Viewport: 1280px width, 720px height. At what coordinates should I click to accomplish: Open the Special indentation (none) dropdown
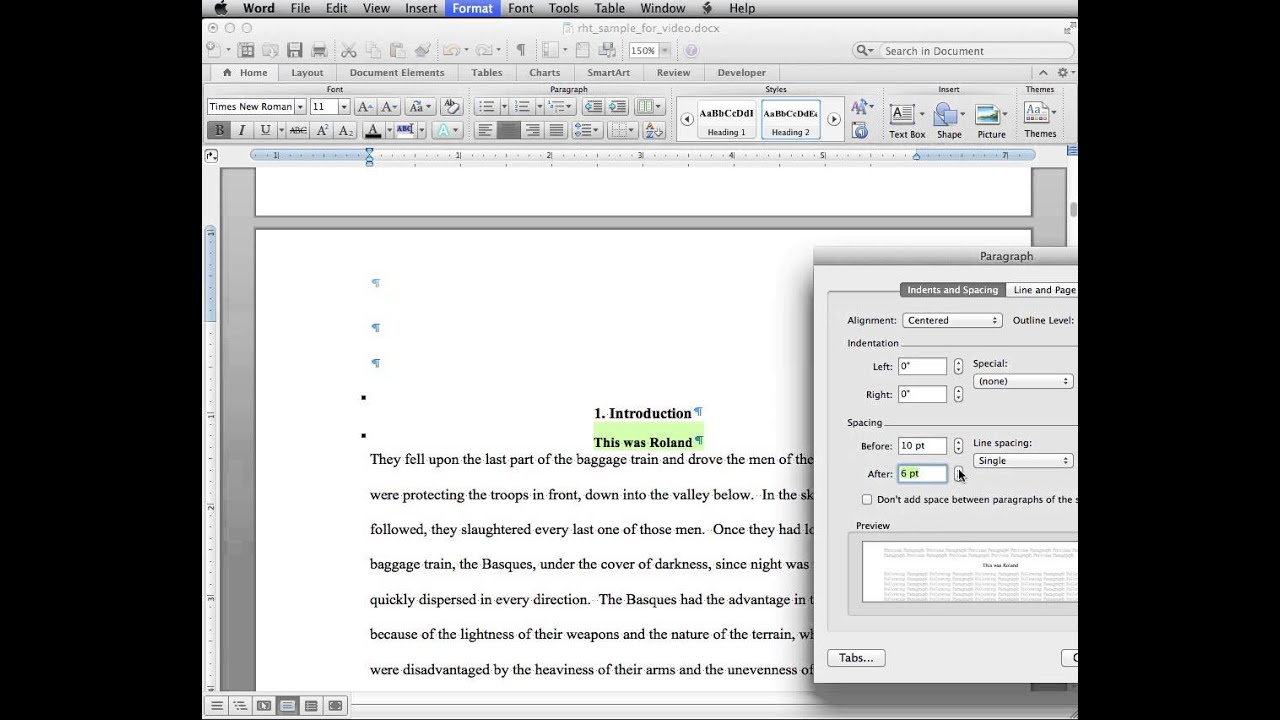[x=1023, y=381]
